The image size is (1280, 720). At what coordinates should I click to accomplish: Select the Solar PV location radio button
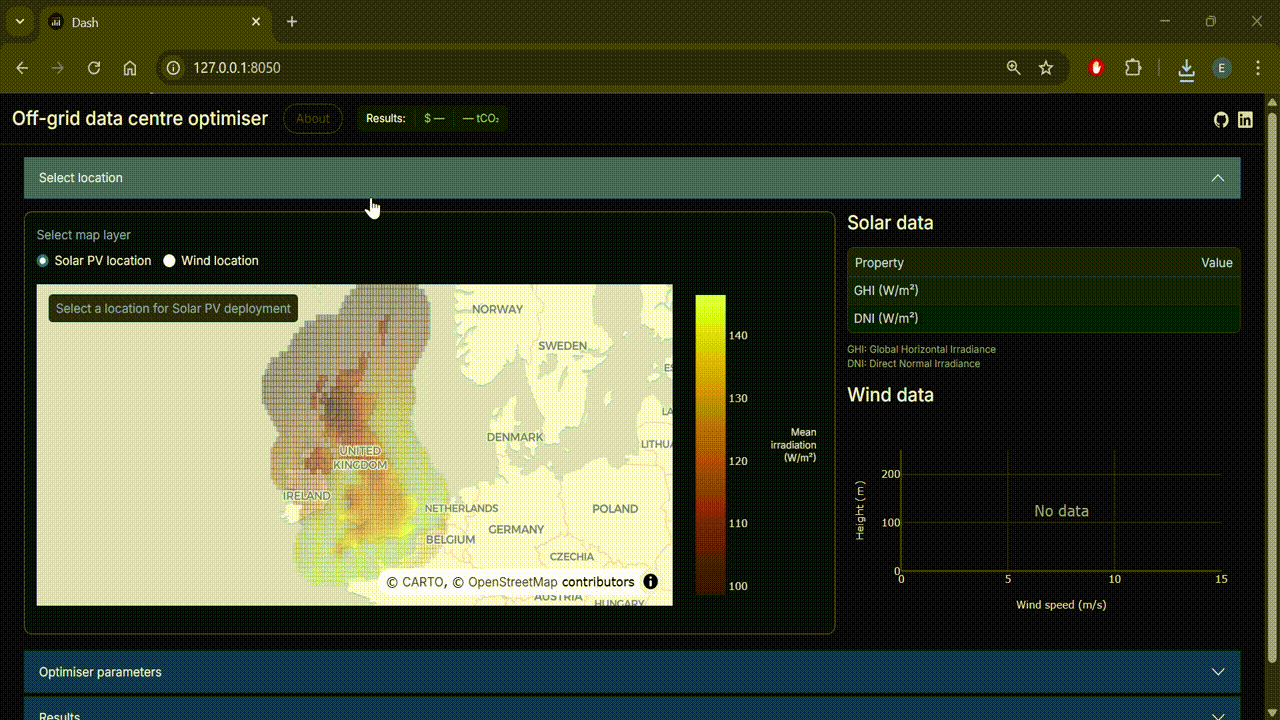click(x=43, y=261)
